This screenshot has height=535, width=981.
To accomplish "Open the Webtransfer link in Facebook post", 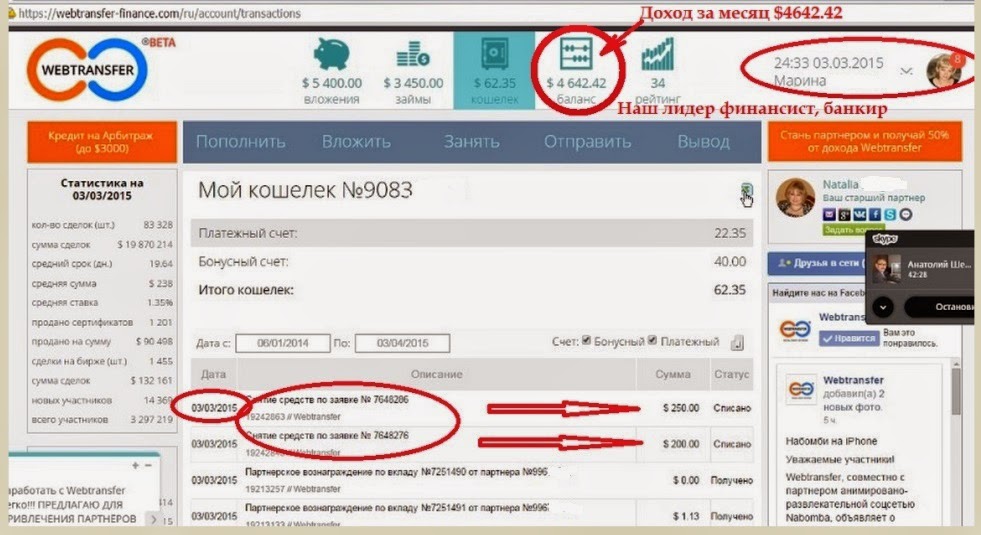I will (853, 380).
